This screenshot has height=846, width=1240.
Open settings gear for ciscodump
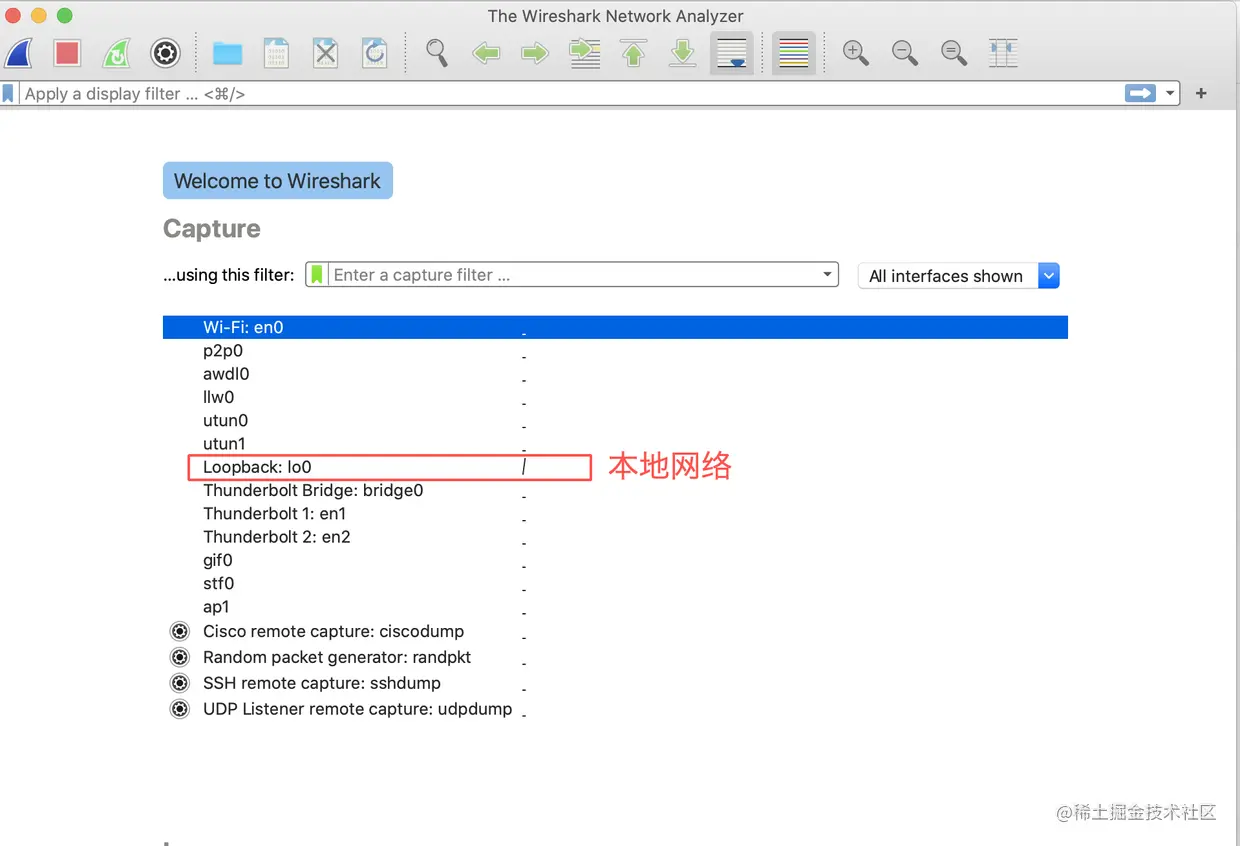[180, 631]
